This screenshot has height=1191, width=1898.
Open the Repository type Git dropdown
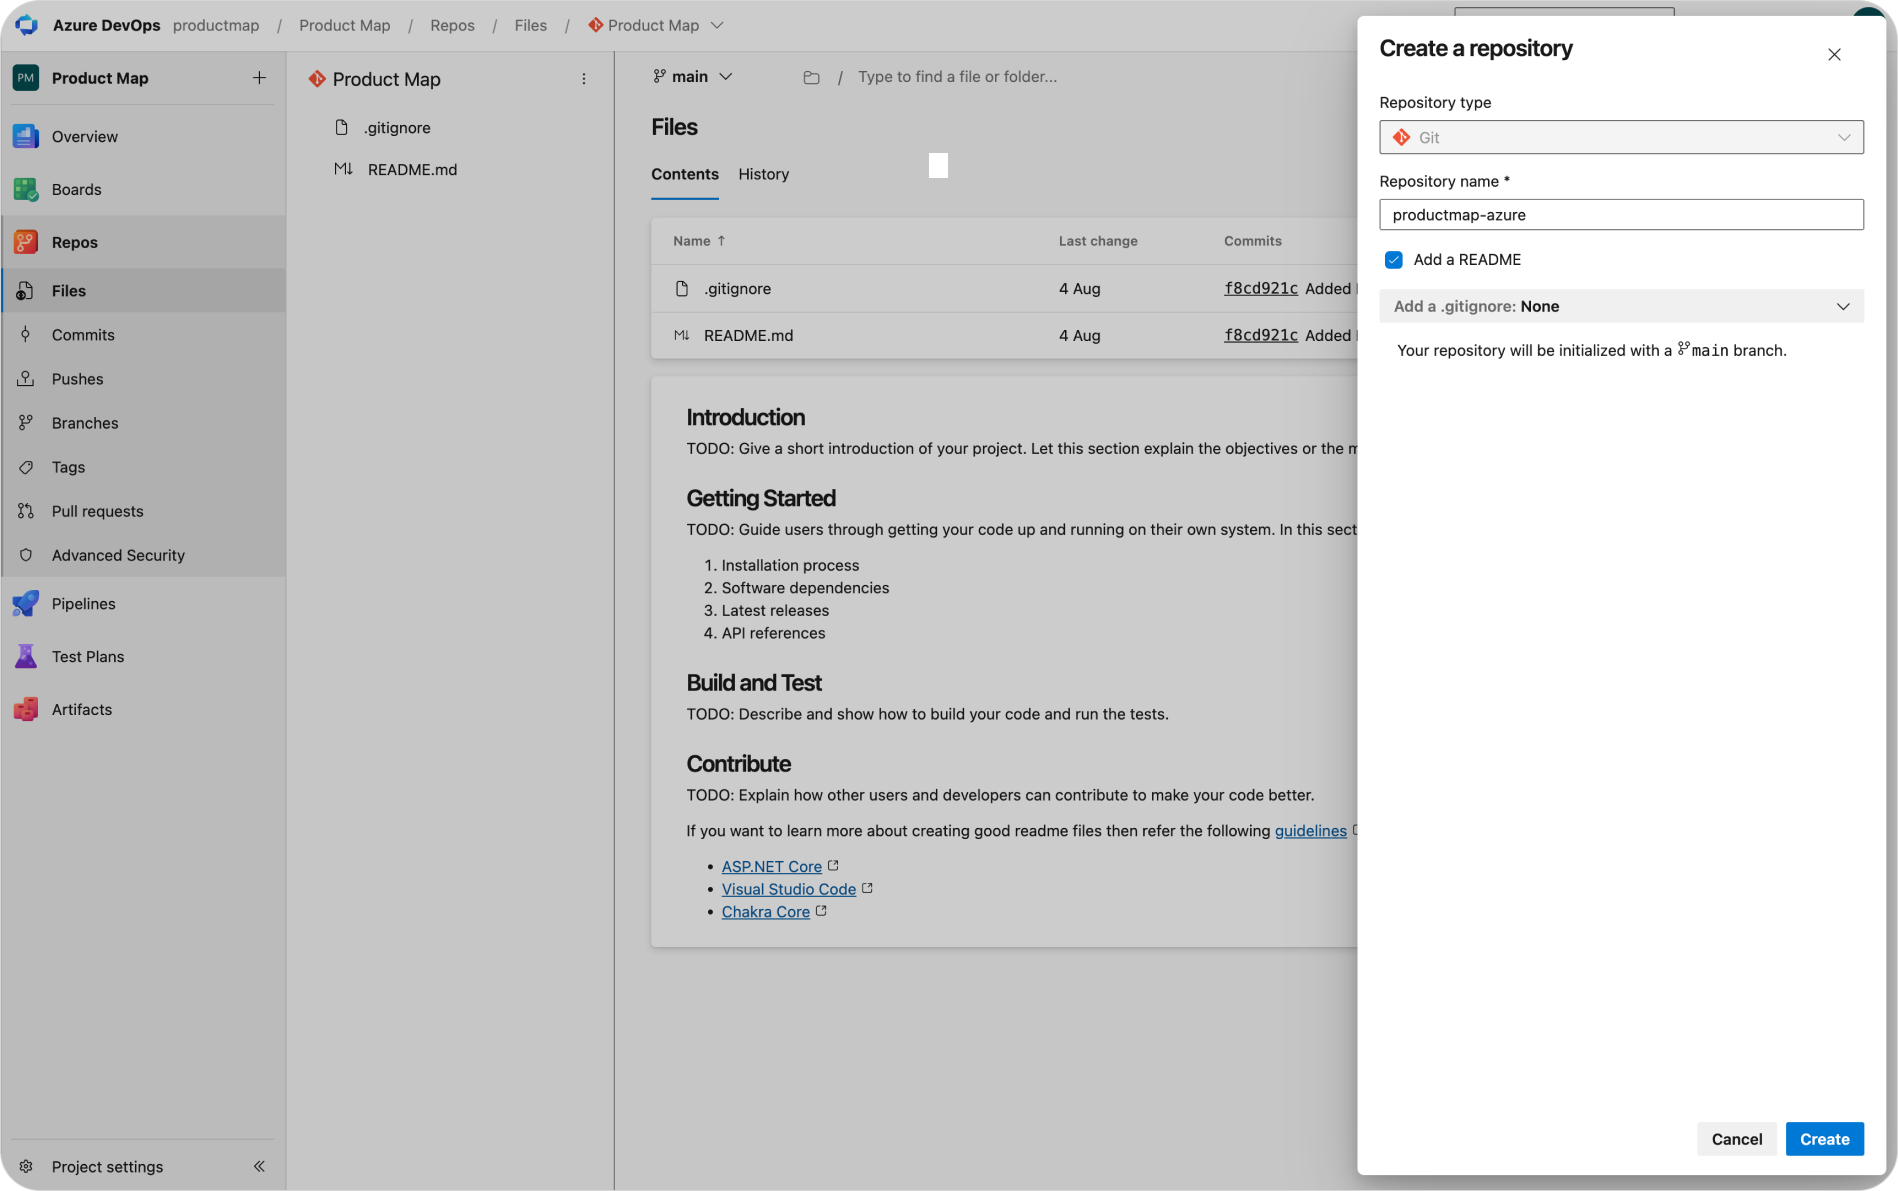(x=1621, y=137)
